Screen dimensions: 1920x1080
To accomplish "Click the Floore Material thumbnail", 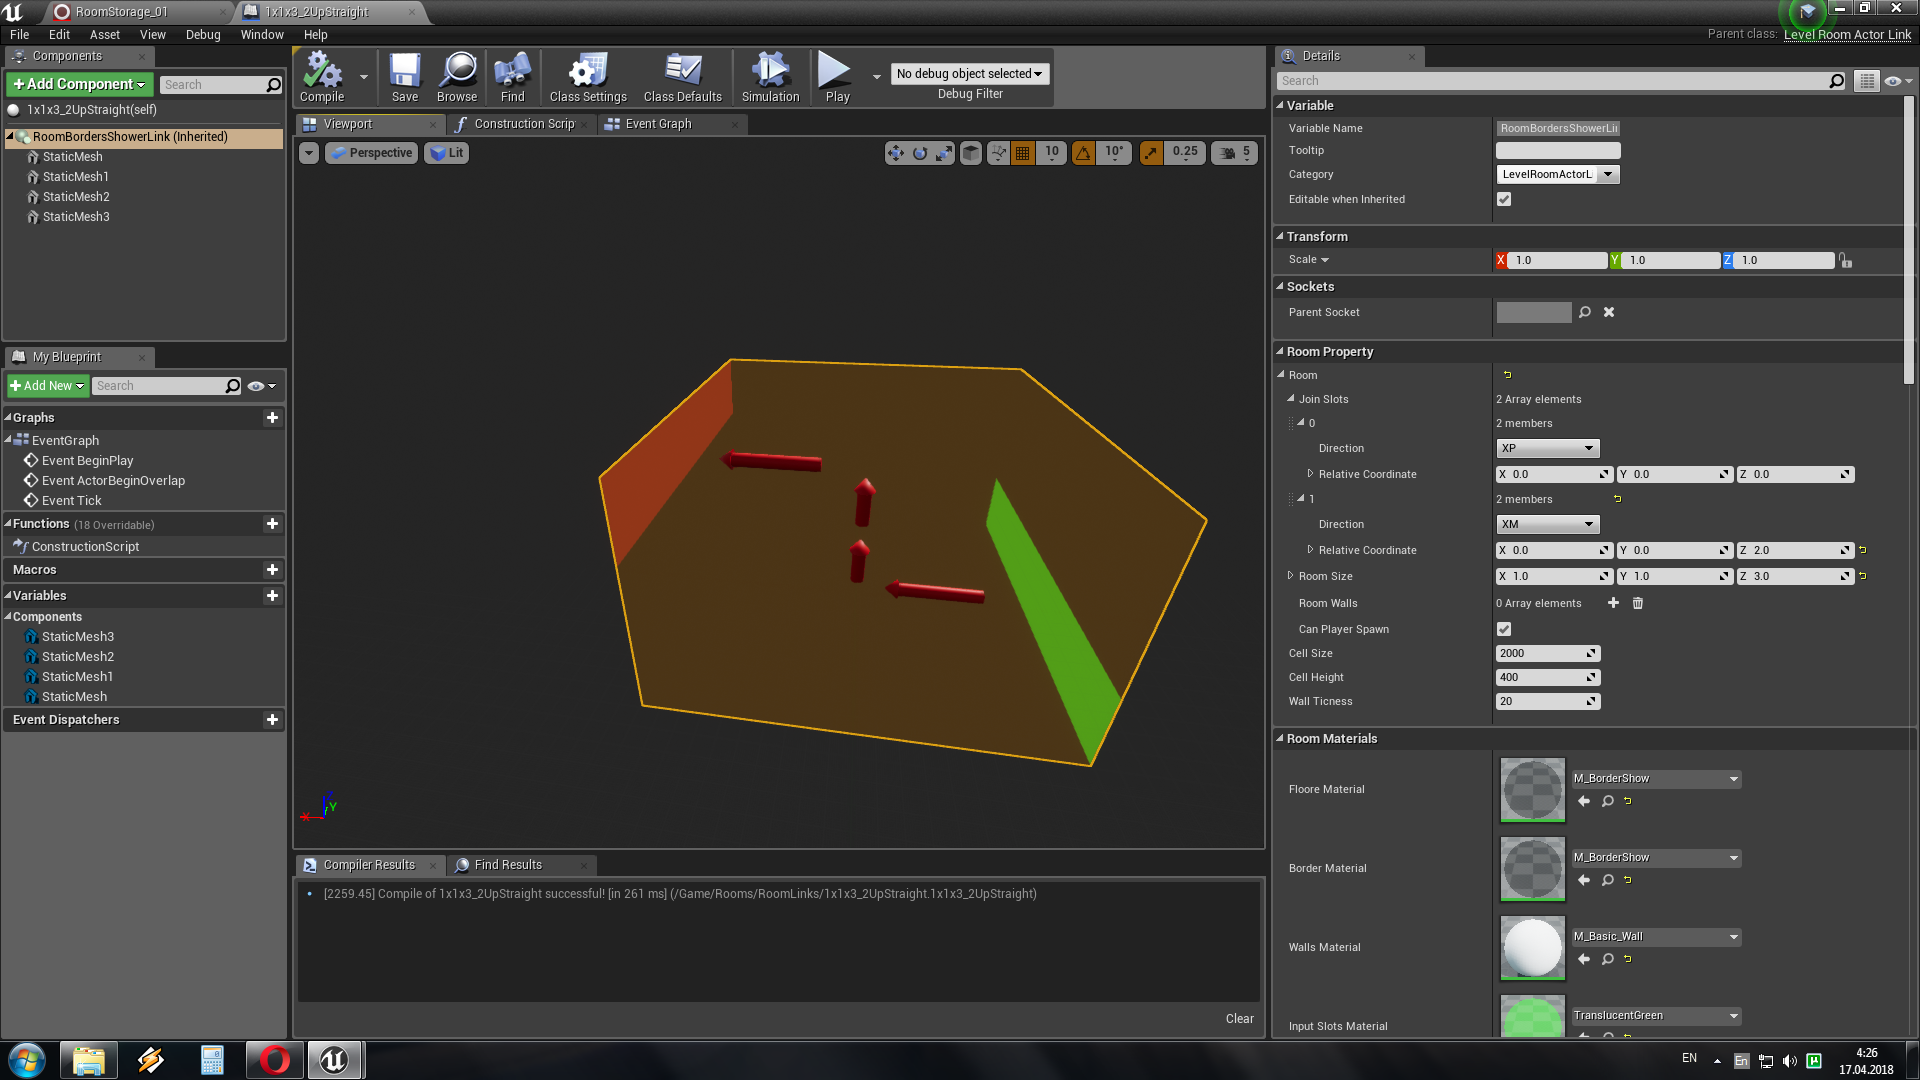I will coord(1532,789).
